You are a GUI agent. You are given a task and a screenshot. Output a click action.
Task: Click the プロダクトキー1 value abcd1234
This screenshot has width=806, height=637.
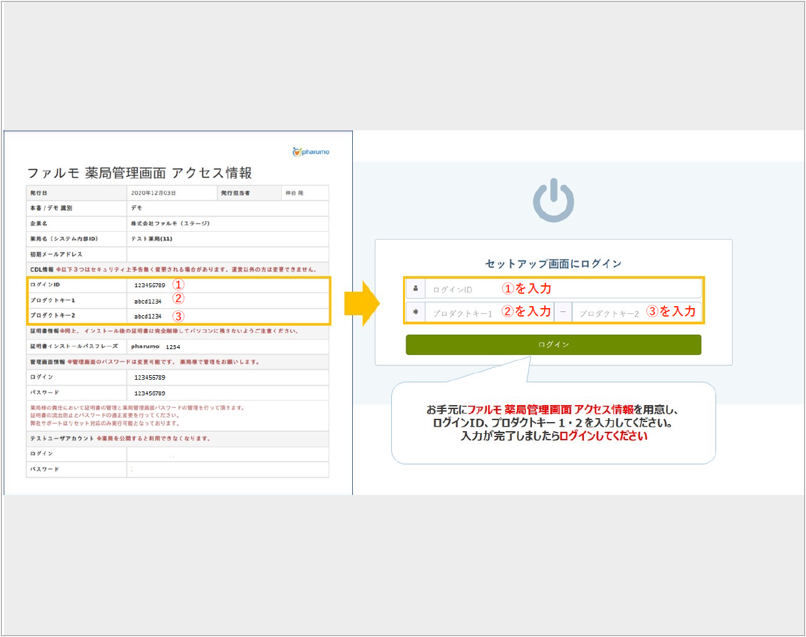[x=148, y=300]
